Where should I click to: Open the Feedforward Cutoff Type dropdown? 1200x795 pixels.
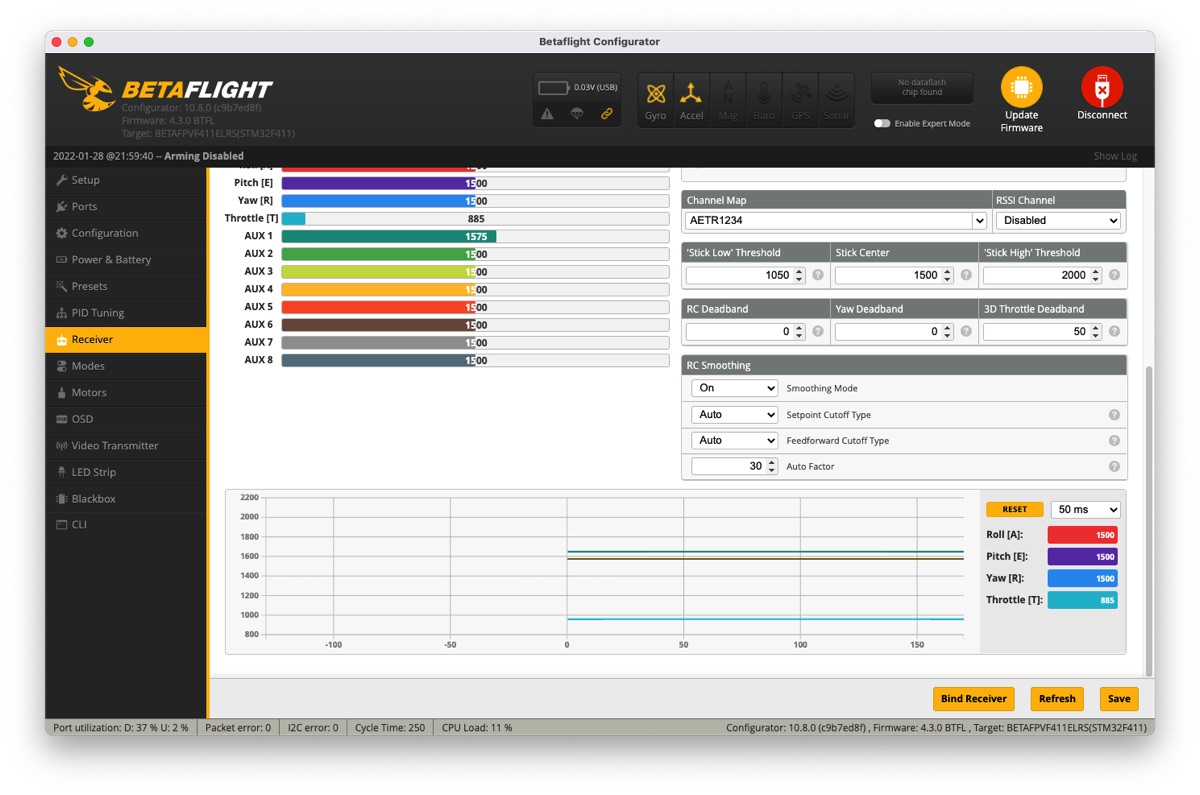click(734, 440)
